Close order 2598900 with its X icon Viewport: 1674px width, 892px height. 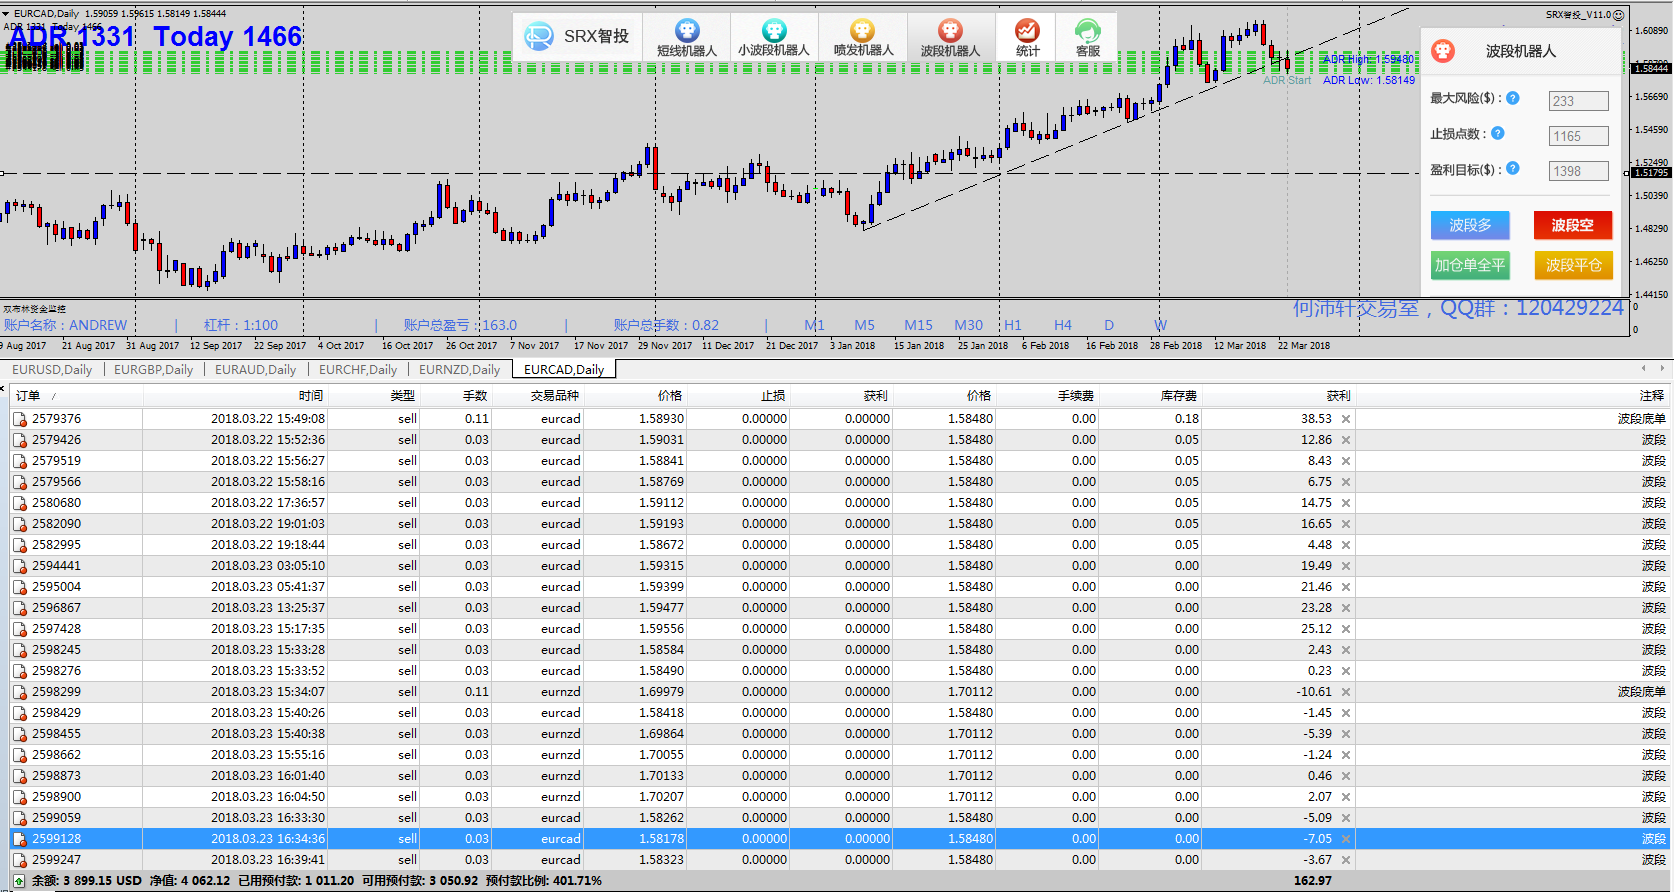1346,797
